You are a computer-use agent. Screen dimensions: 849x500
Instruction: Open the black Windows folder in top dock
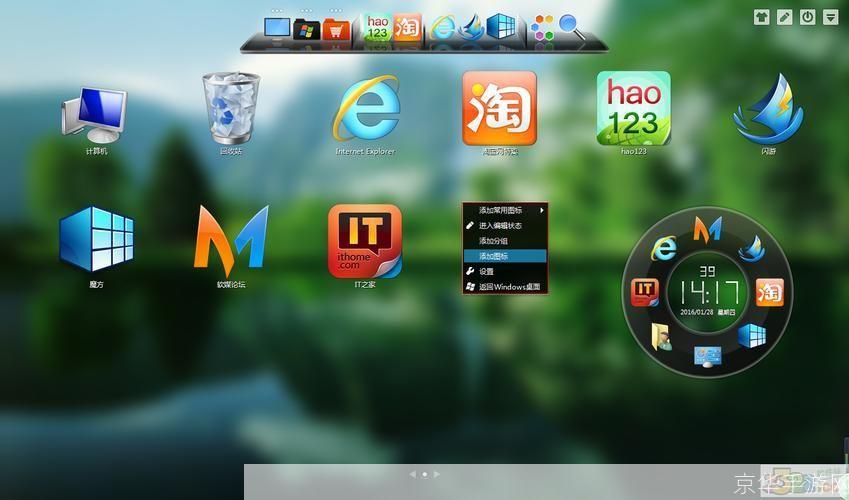[306, 29]
